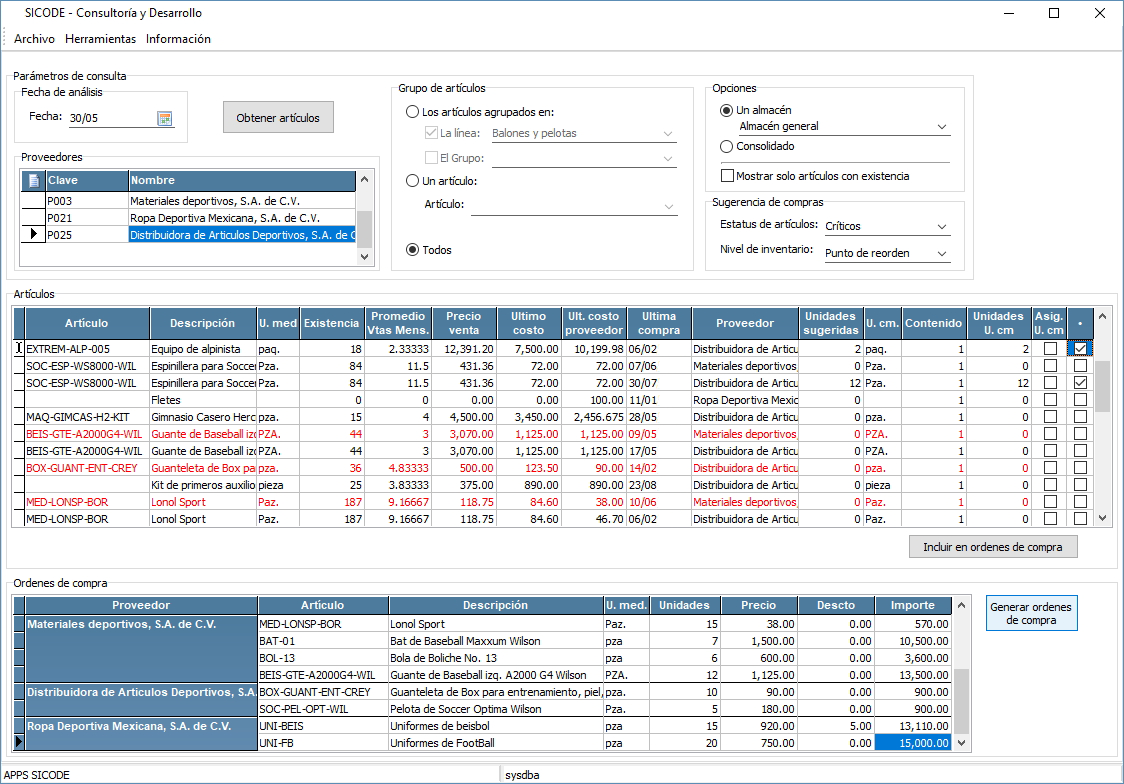Click the Artículos grid top-left selector icon

tap(18, 323)
